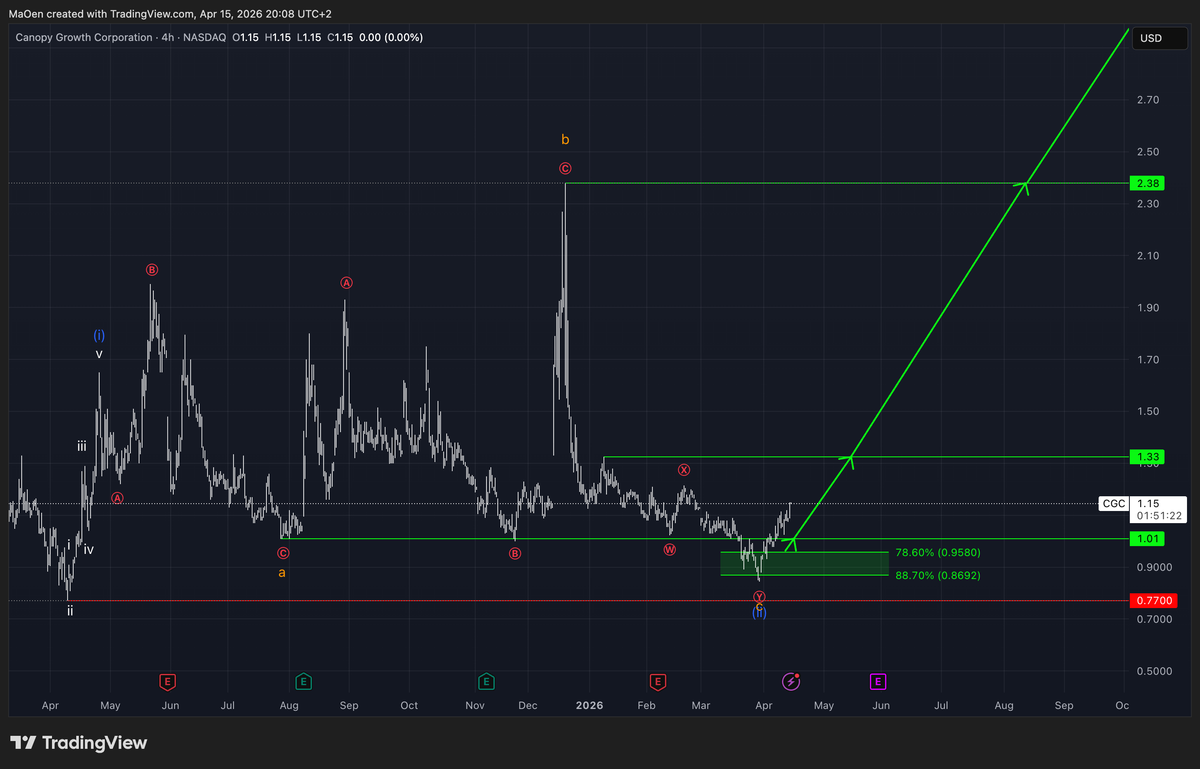Click the 2026 year label on time axis
The height and width of the screenshot is (769, 1200).
589,705
